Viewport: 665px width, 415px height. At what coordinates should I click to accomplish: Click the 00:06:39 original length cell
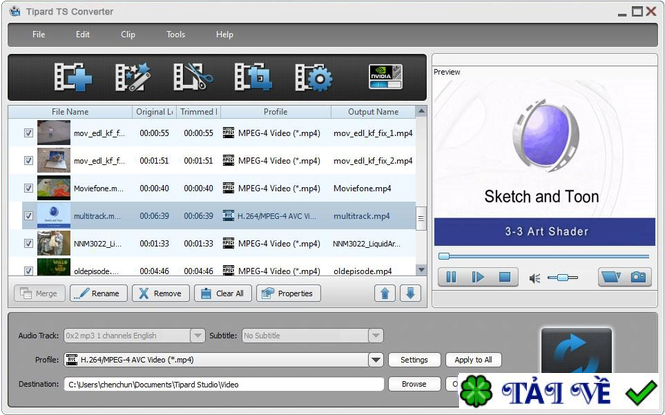[154, 216]
